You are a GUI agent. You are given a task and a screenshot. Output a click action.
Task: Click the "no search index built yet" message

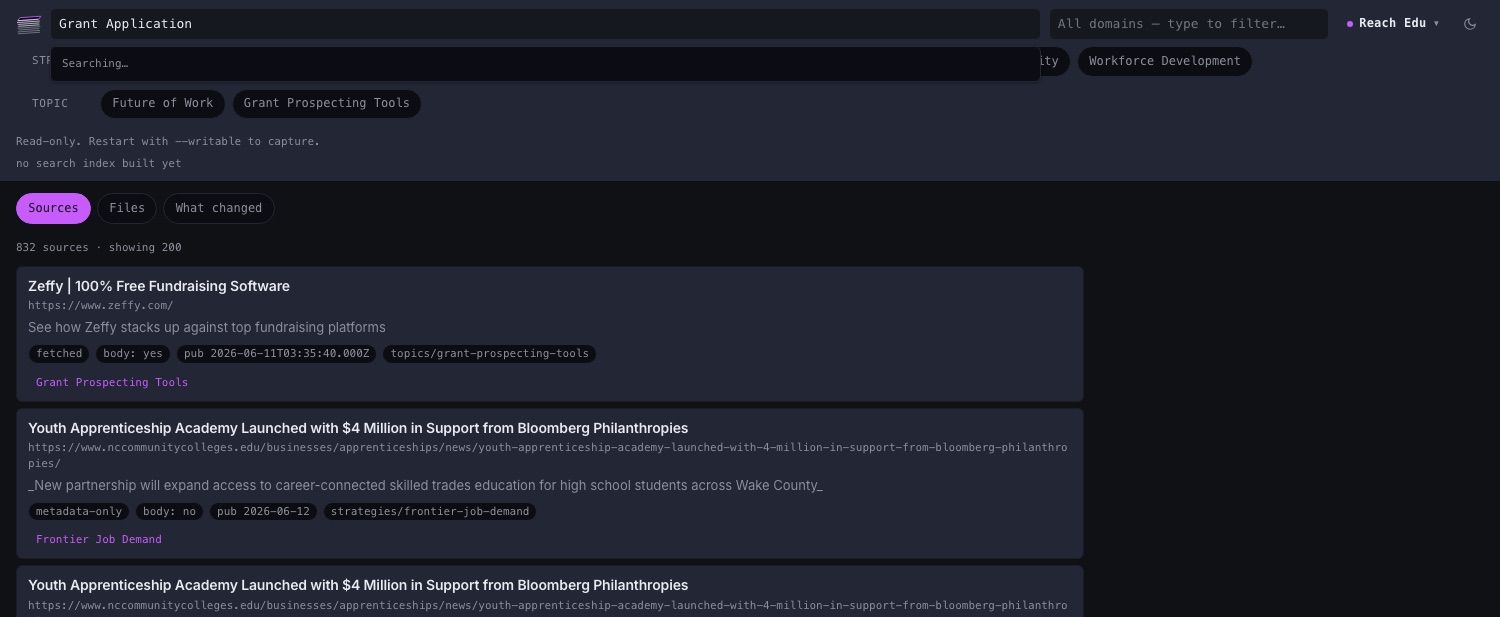click(x=99, y=163)
